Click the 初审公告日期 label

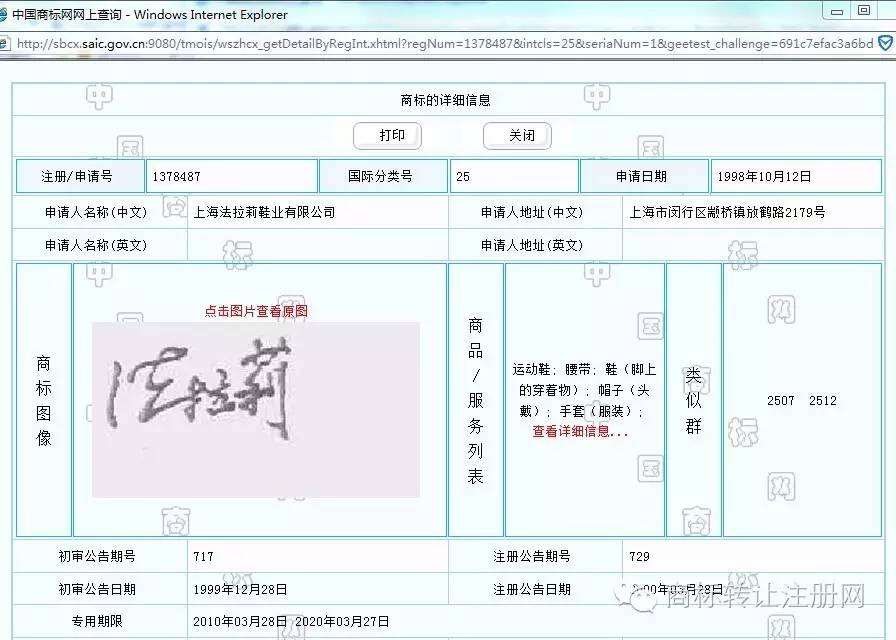pyautogui.click(x=97, y=589)
